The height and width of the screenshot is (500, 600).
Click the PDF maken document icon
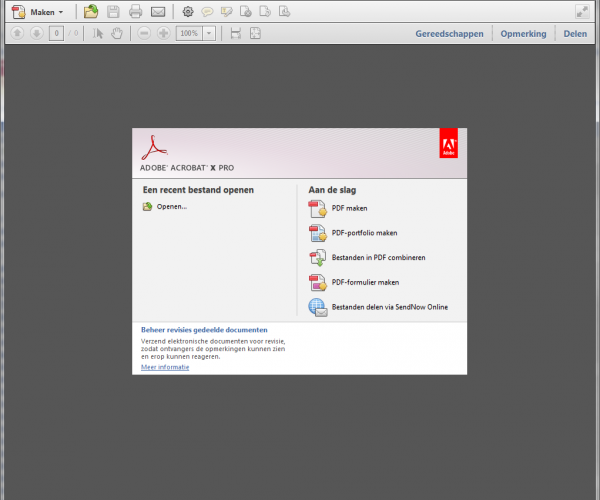point(317,209)
